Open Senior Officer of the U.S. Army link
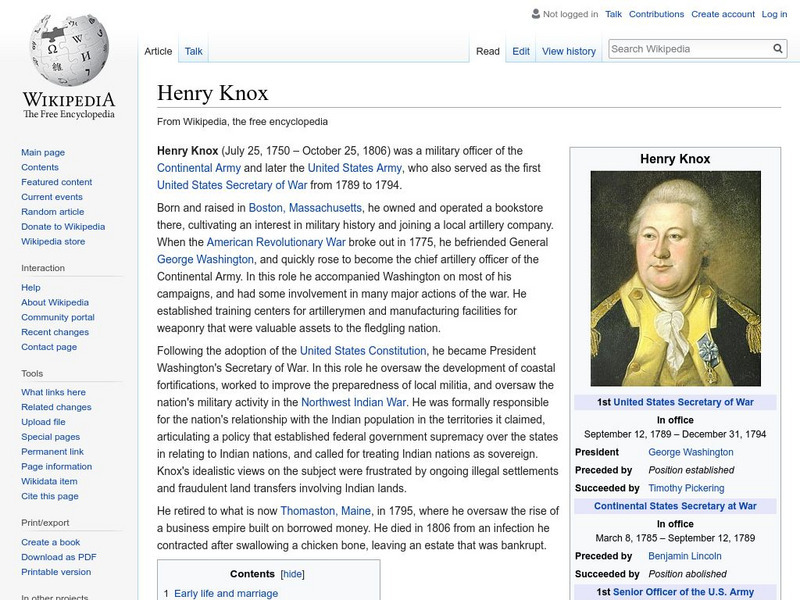 pos(683,592)
